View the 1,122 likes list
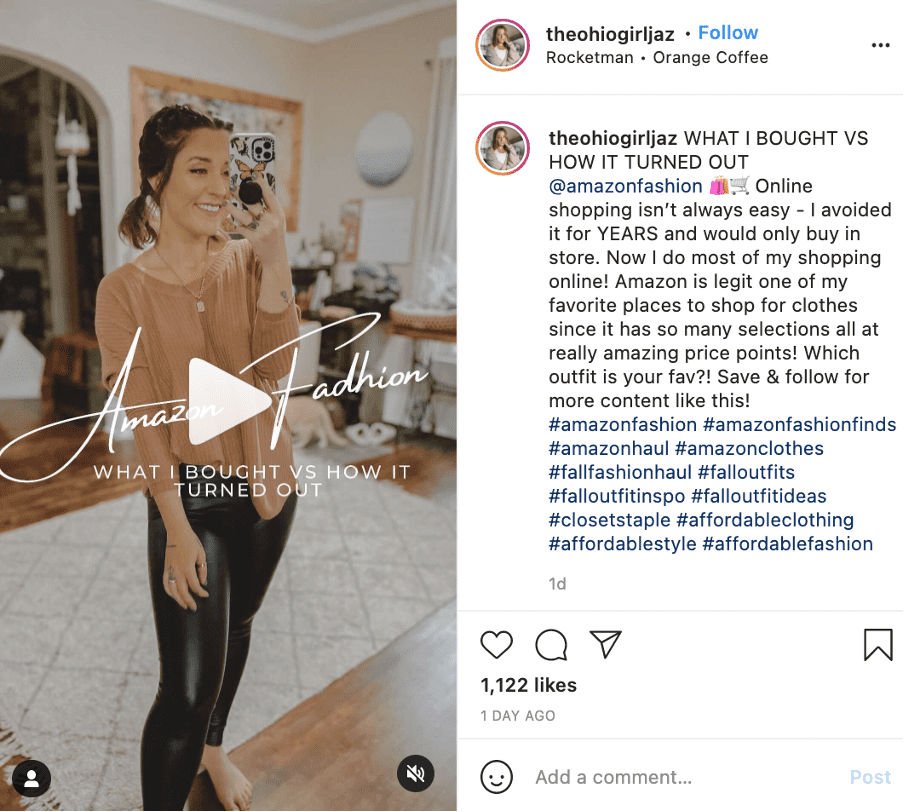This screenshot has width=904, height=812. coord(528,685)
